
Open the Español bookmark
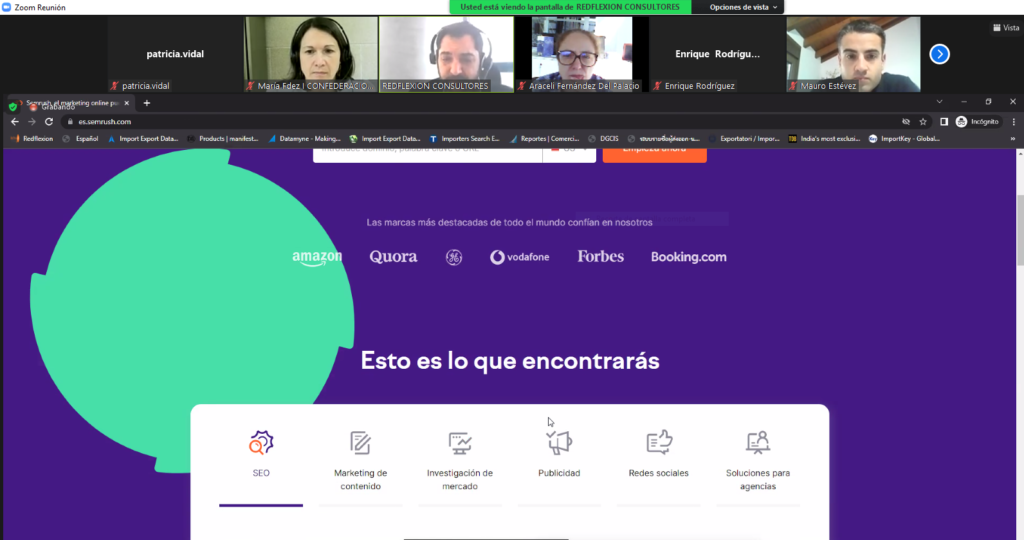click(x=80, y=138)
